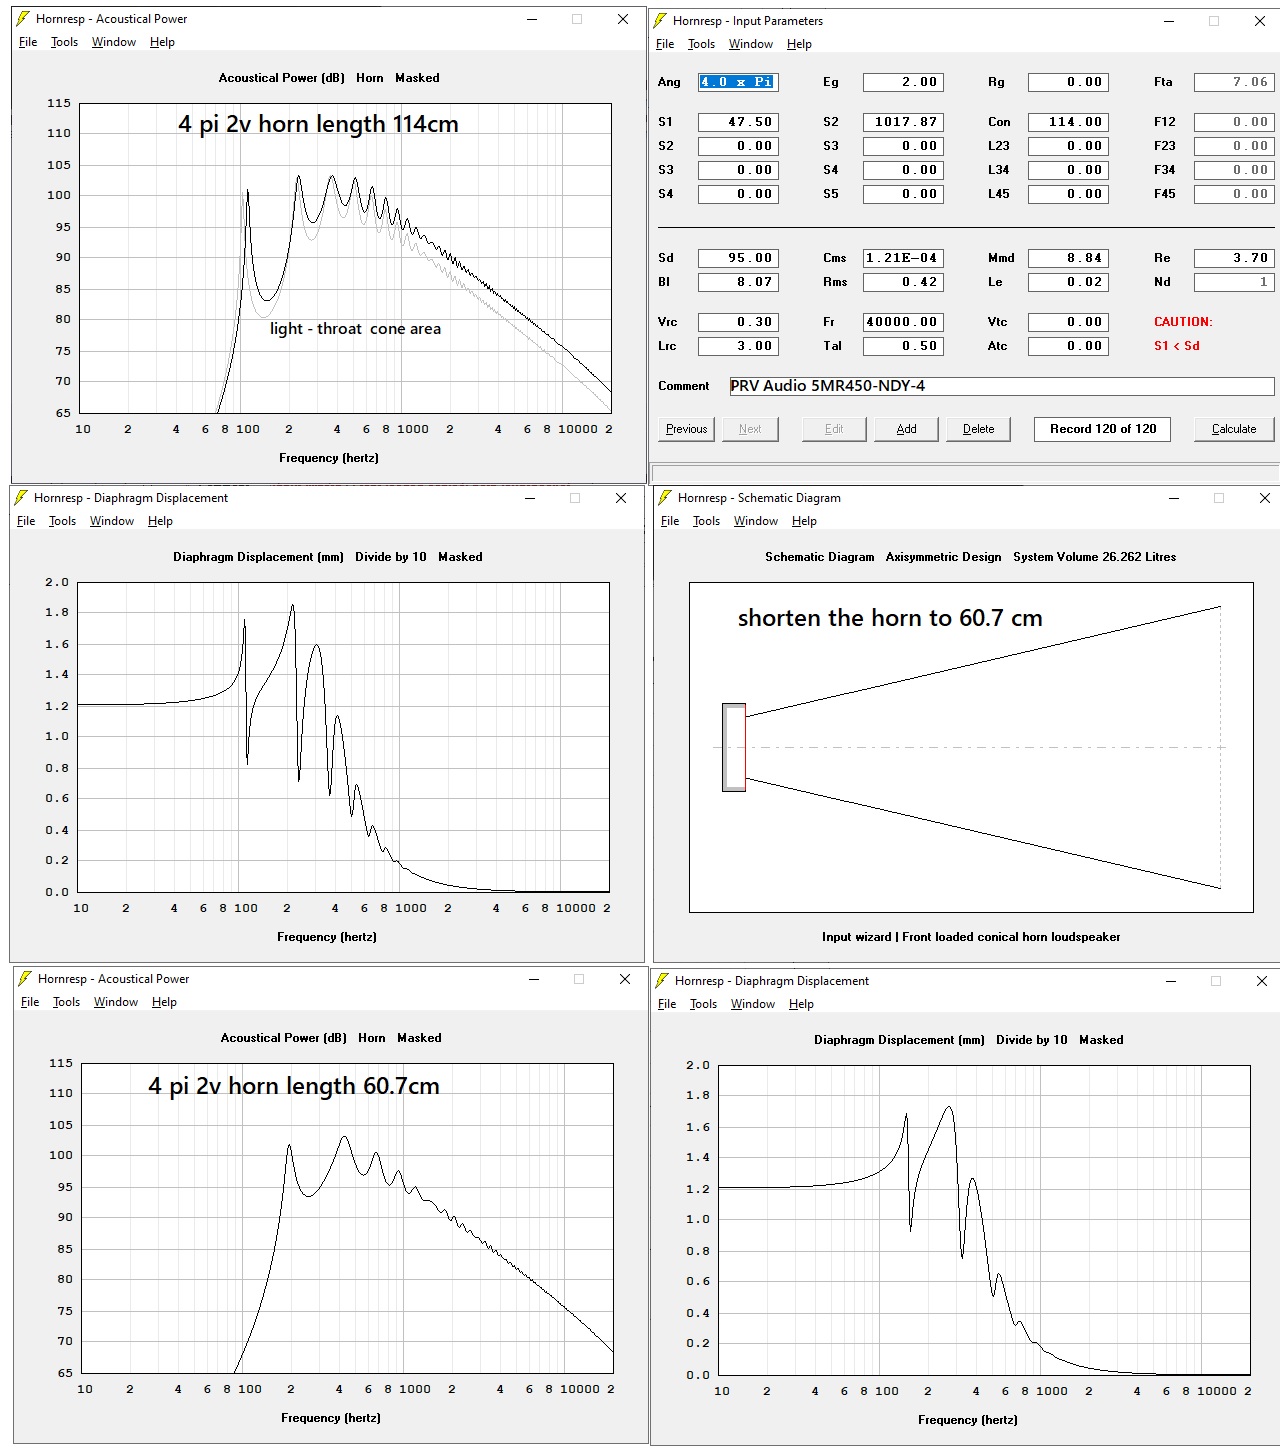Open File menu in Schematic Diagram window
Image resolution: width=1280 pixels, height=1450 pixels.
click(670, 521)
